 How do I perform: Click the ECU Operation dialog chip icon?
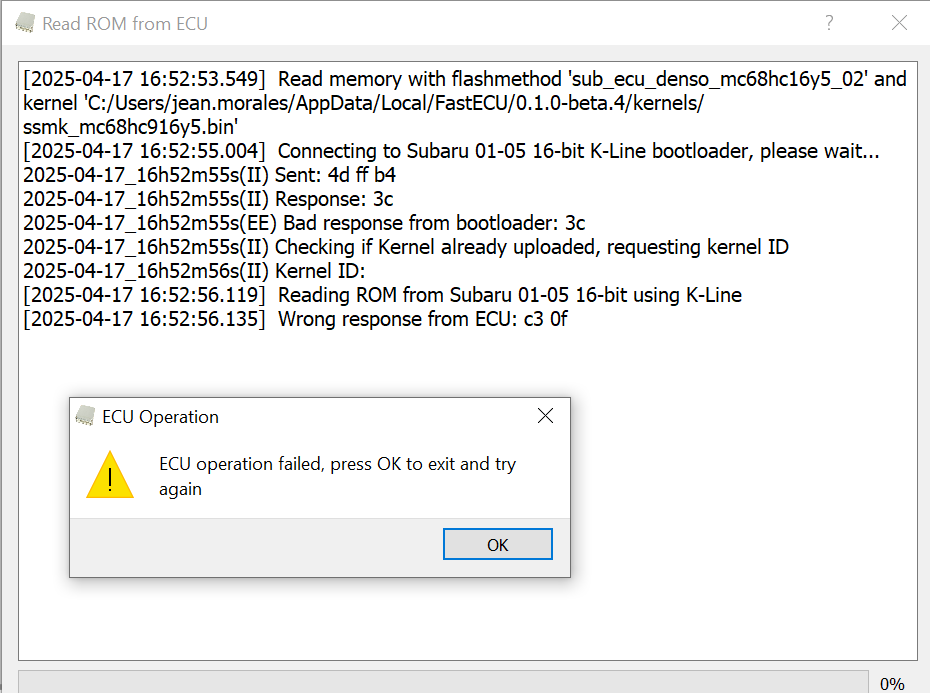point(85,416)
